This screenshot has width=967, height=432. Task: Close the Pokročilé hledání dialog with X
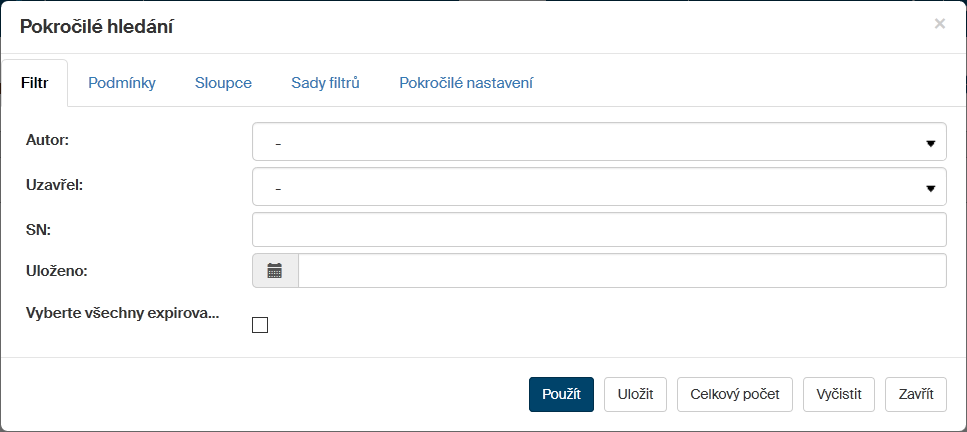click(x=940, y=24)
